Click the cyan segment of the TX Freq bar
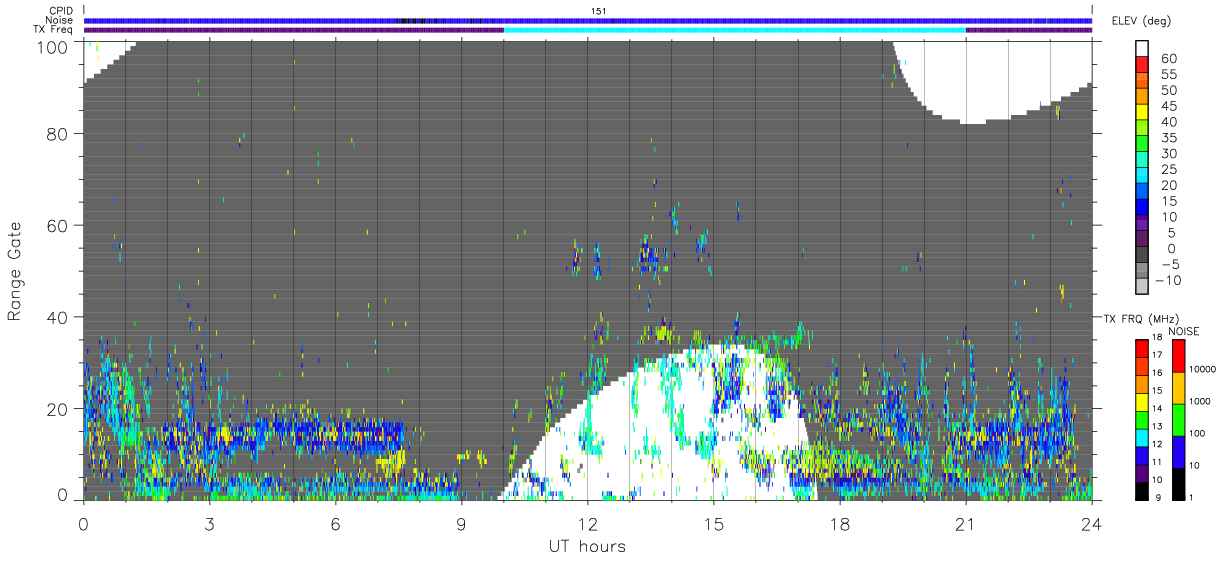Image resolution: width=1228 pixels, height=567 pixels. coord(735,30)
